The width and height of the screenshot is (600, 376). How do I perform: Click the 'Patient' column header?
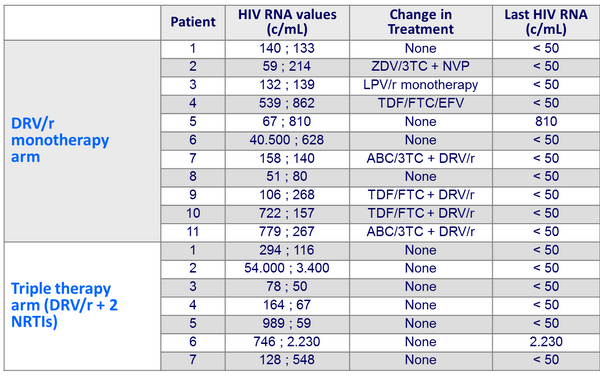coord(193,22)
